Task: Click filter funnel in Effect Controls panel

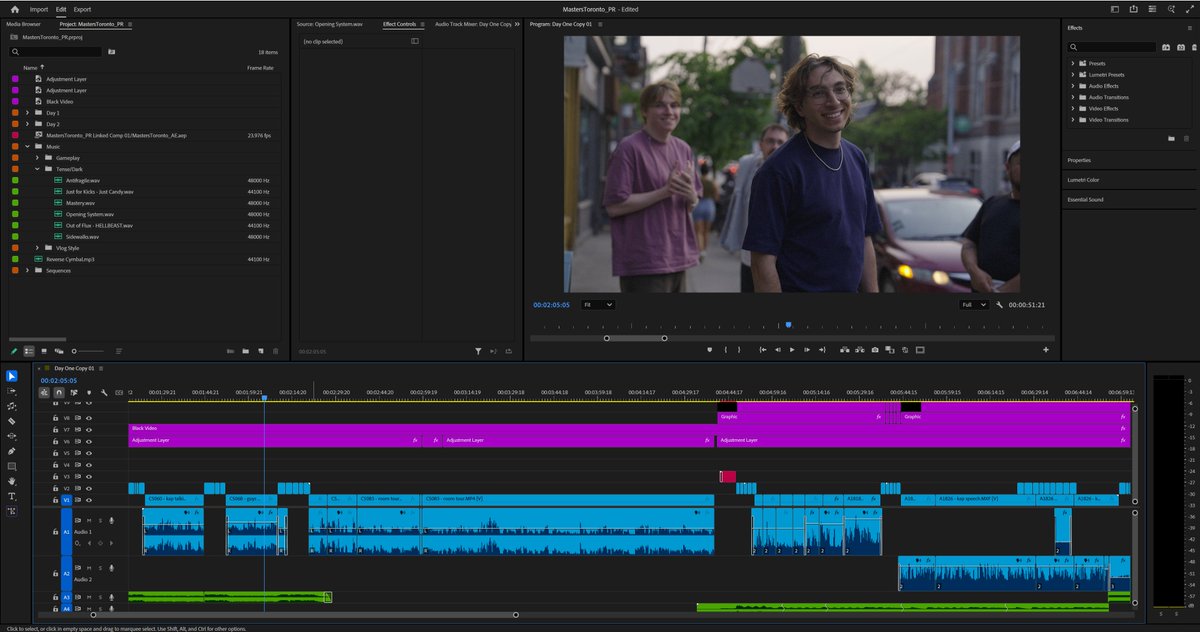Action: (478, 351)
